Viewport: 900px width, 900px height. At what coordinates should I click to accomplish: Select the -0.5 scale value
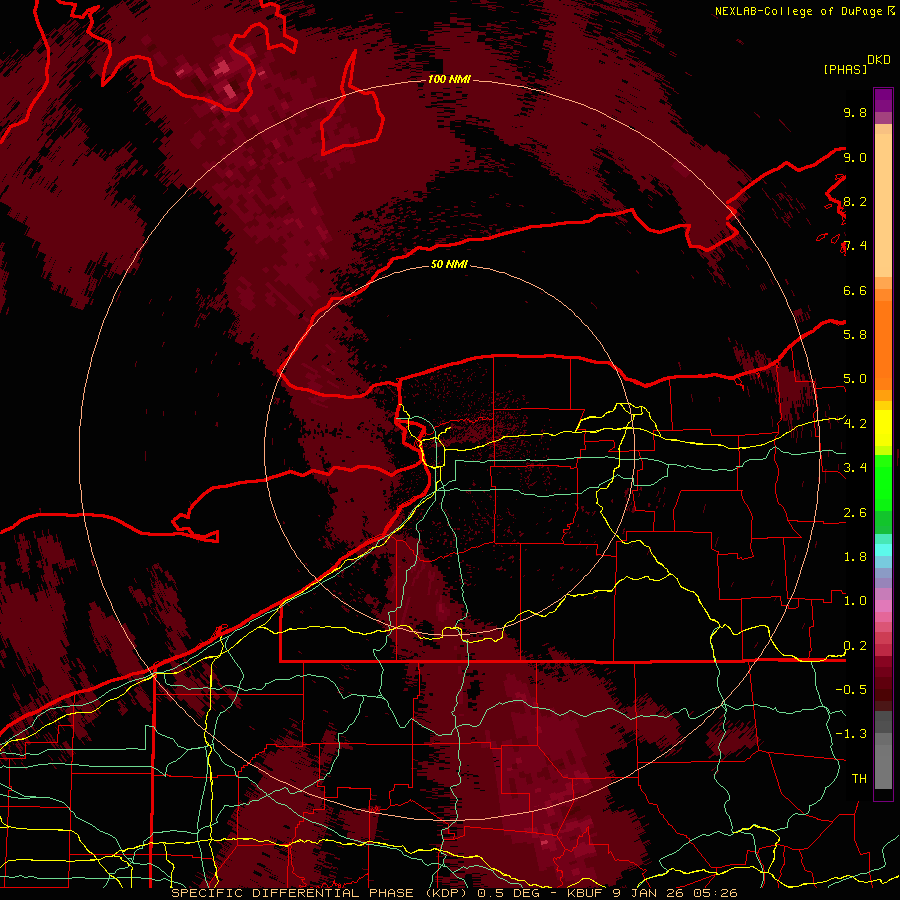pyautogui.click(x=851, y=689)
